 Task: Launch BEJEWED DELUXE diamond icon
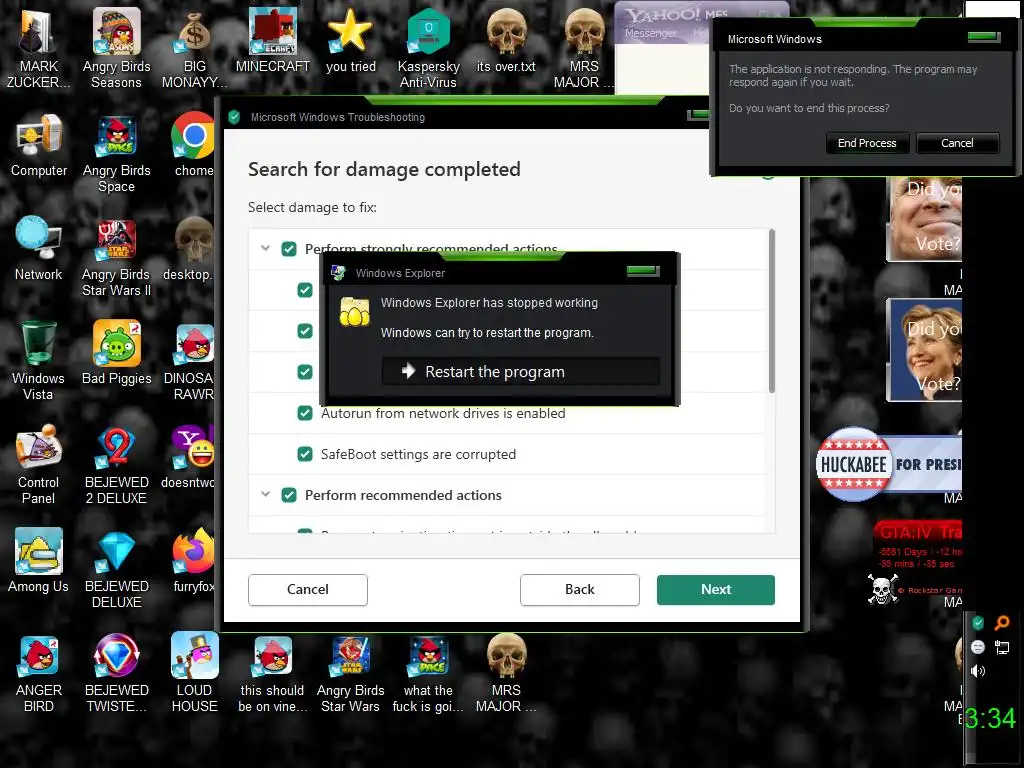(x=116, y=569)
